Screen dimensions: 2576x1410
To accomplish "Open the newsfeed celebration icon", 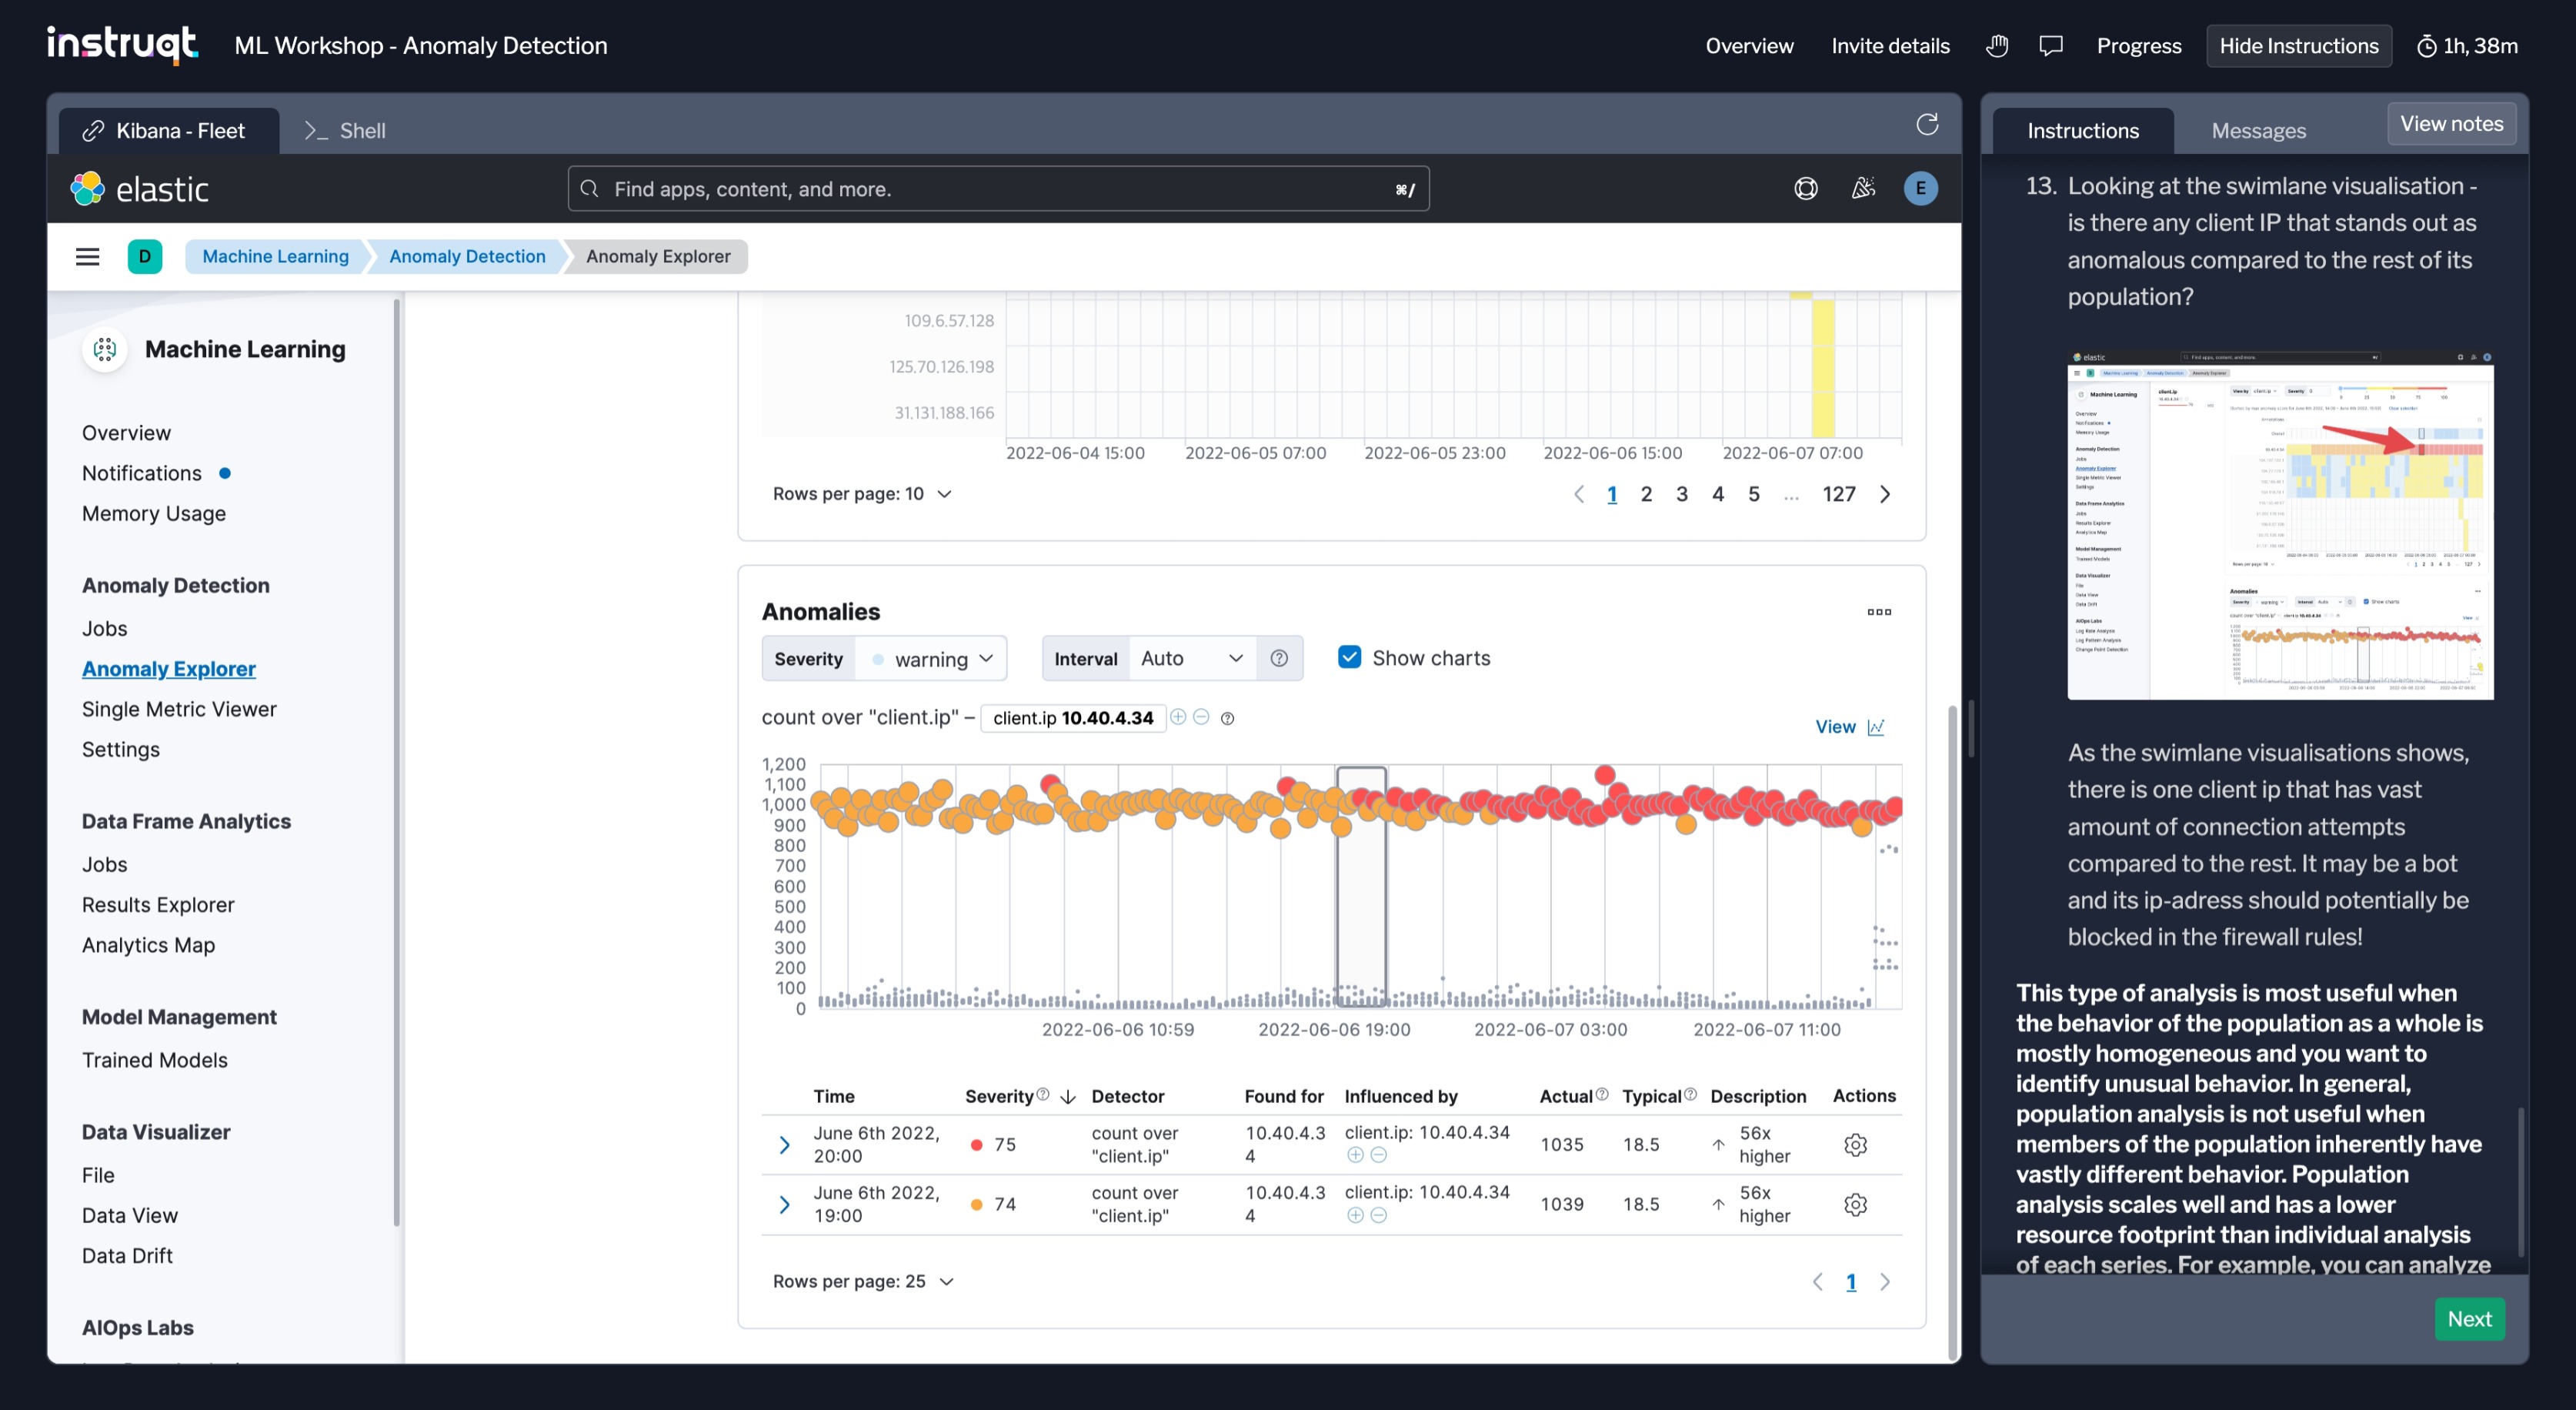I will point(1863,189).
